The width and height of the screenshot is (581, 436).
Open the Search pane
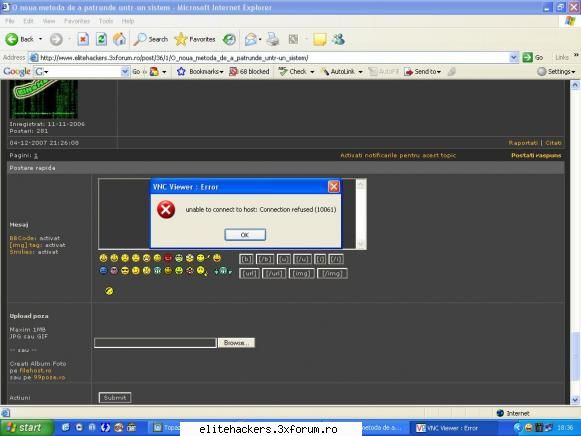[151, 39]
